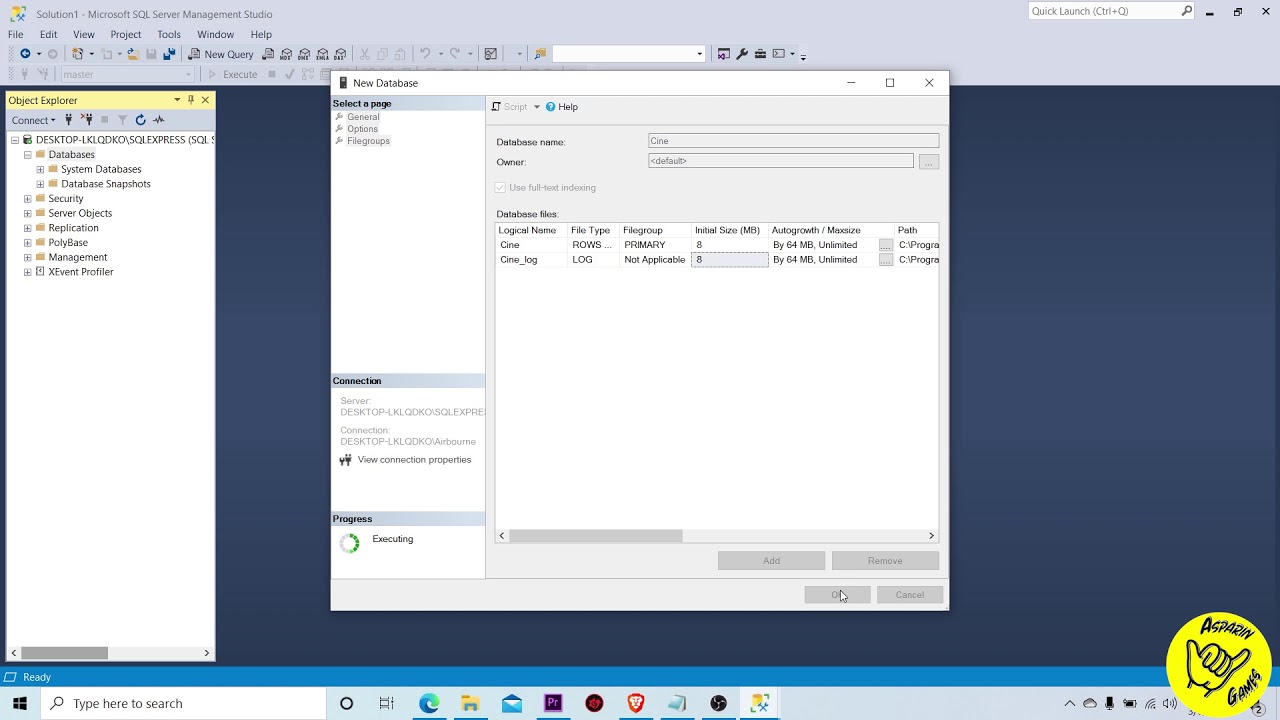Click the Navigate Backward toolbar icon
The height and width of the screenshot is (720, 1280).
[x=25, y=54]
